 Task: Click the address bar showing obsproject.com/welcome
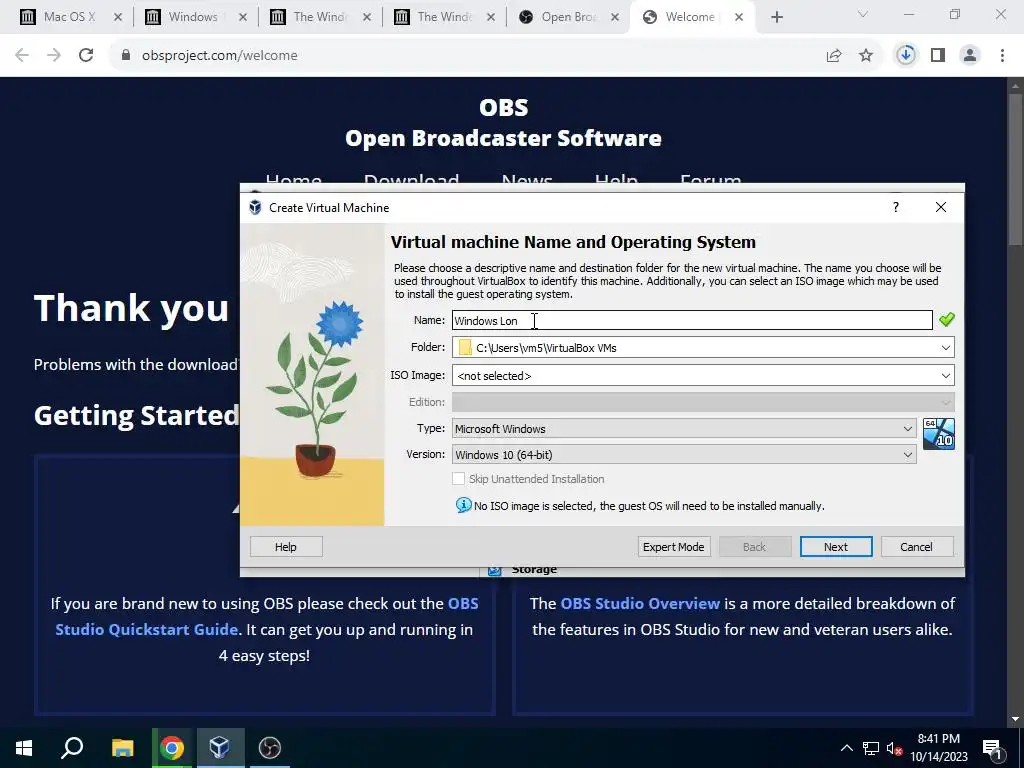[219, 56]
